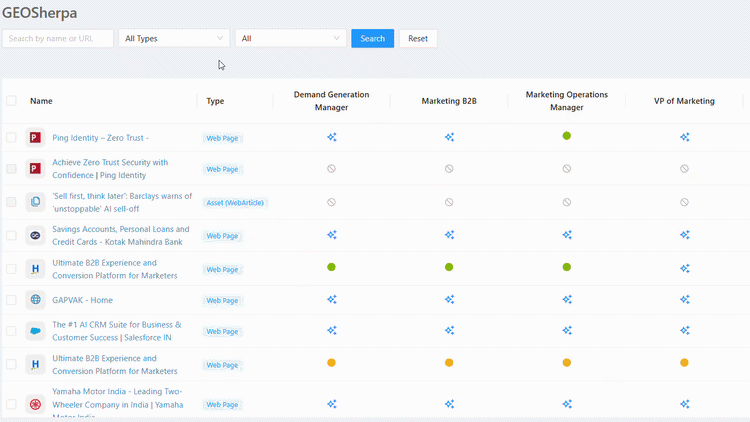Screen dimensions: 750x422
Task: Click sparkle icon for Kotak Mahindra Bank under Marketing Operations Manager
Action: click(567, 235)
